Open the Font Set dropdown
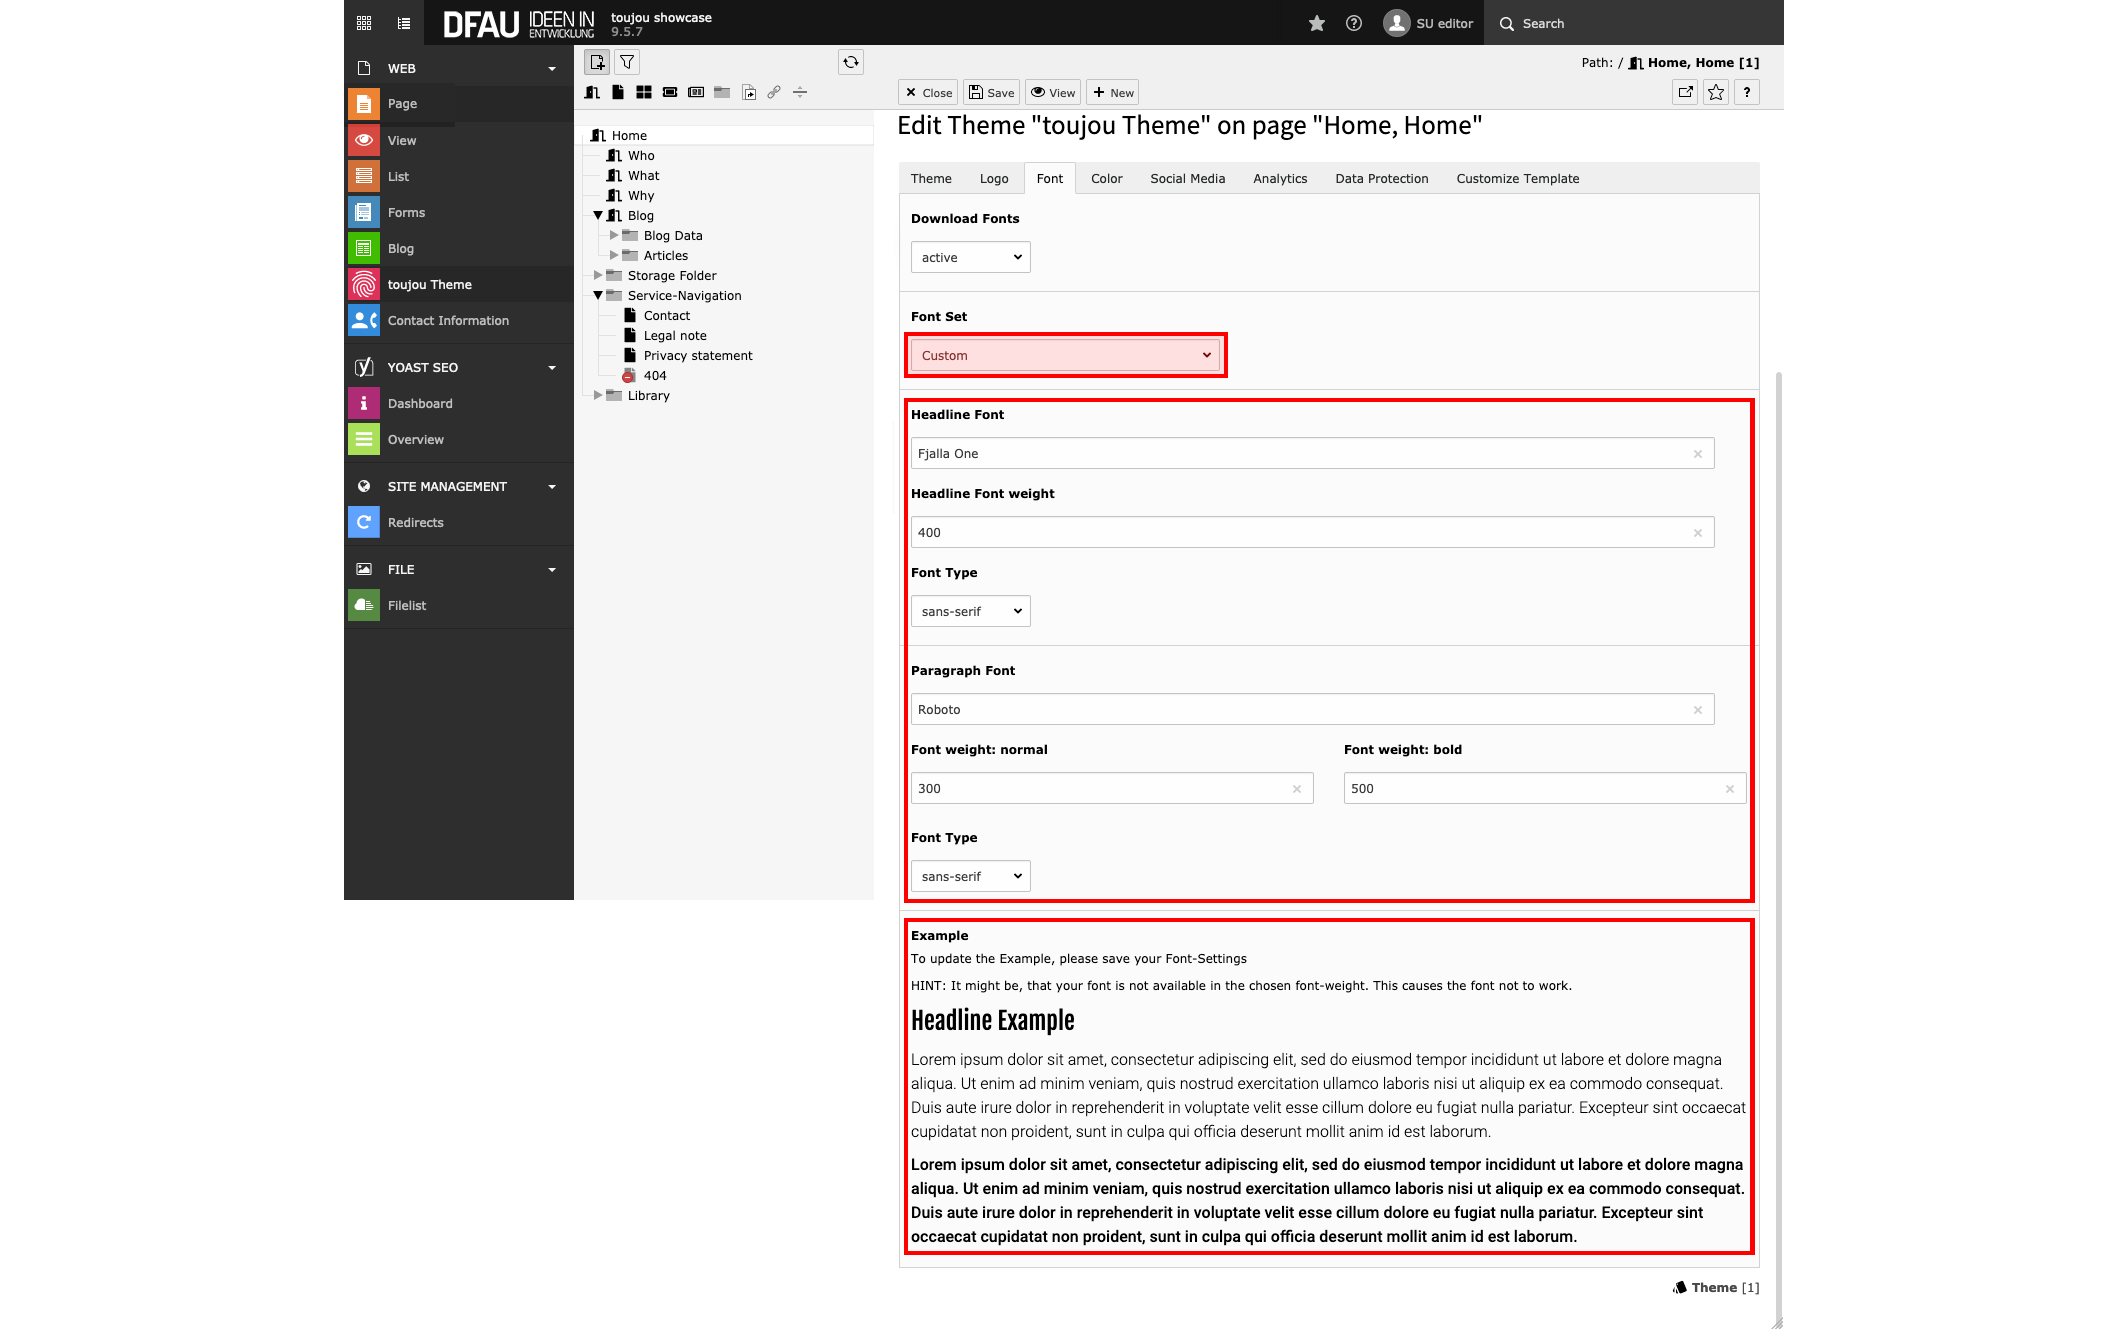This screenshot has width=2128, height=1330. click(x=1066, y=355)
